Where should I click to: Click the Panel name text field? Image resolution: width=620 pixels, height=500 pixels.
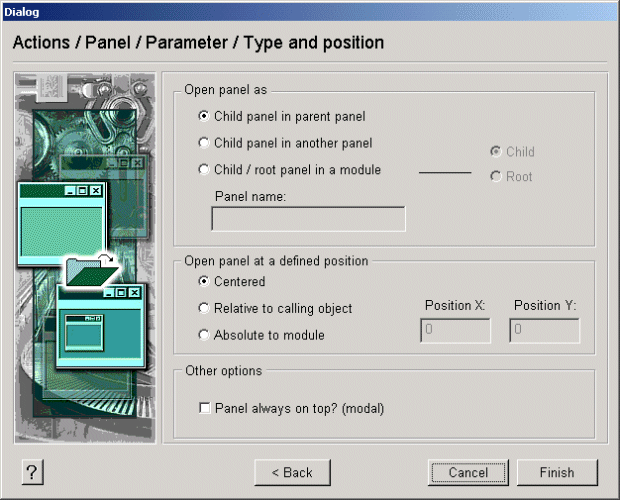pyautogui.click(x=308, y=219)
